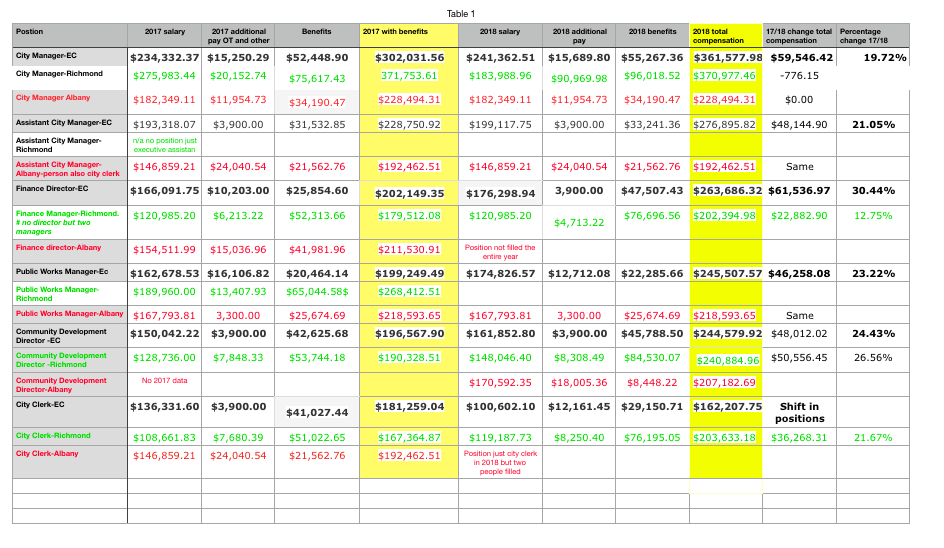Click the $0.00 change cell
Image resolution: width=944 pixels, height=548 pixels.
point(799,100)
